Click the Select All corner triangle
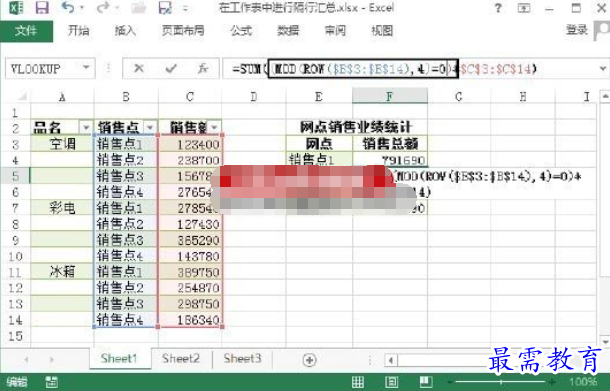610x391 pixels. 22,96
